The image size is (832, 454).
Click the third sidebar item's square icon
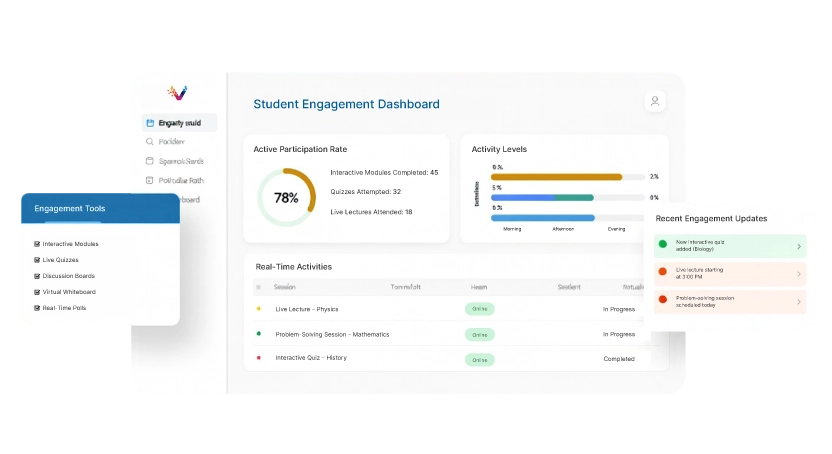pyautogui.click(x=150, y=161)
